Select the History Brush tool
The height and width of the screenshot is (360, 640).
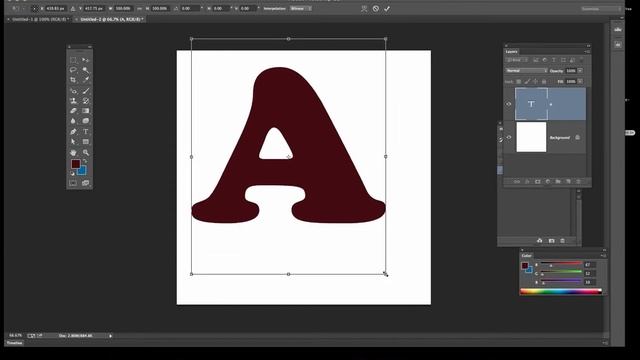point(86,101)
